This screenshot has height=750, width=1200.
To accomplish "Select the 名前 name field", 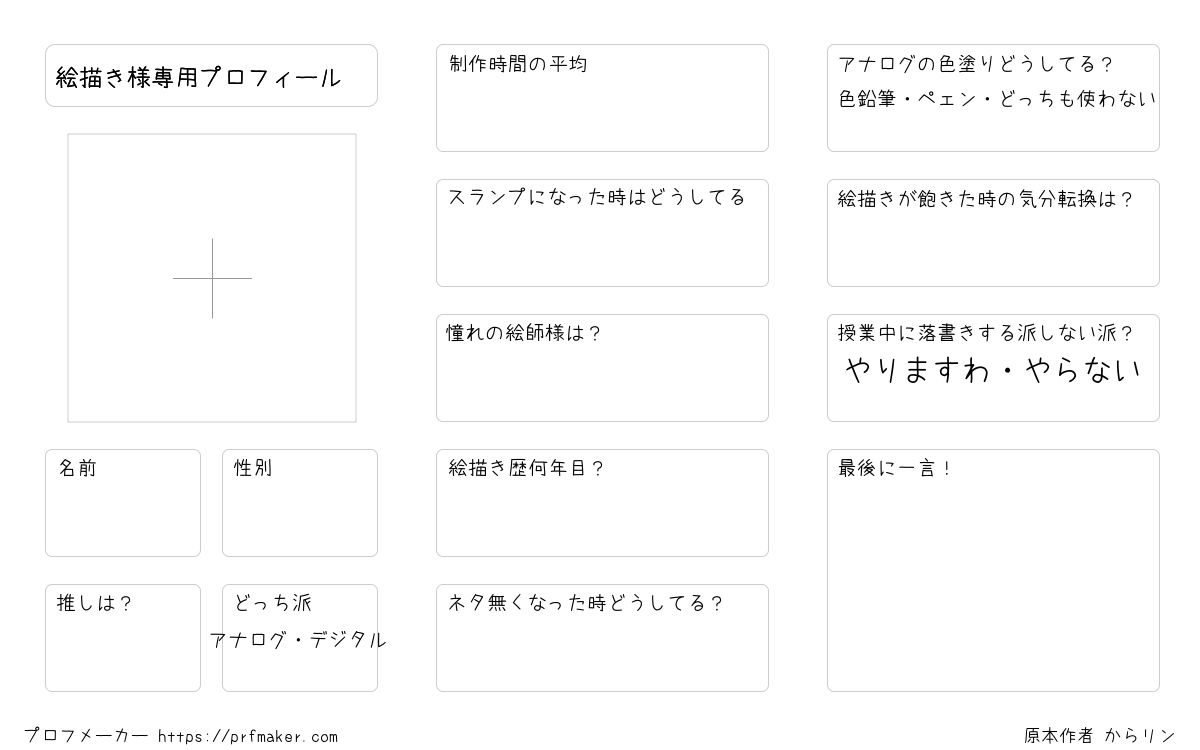I will [x=123, y=503].
